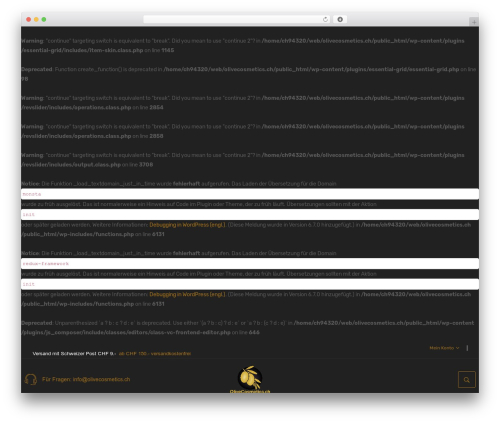Click the browser address bar
Screen dimensions: 500x423
tap(237, 19)
